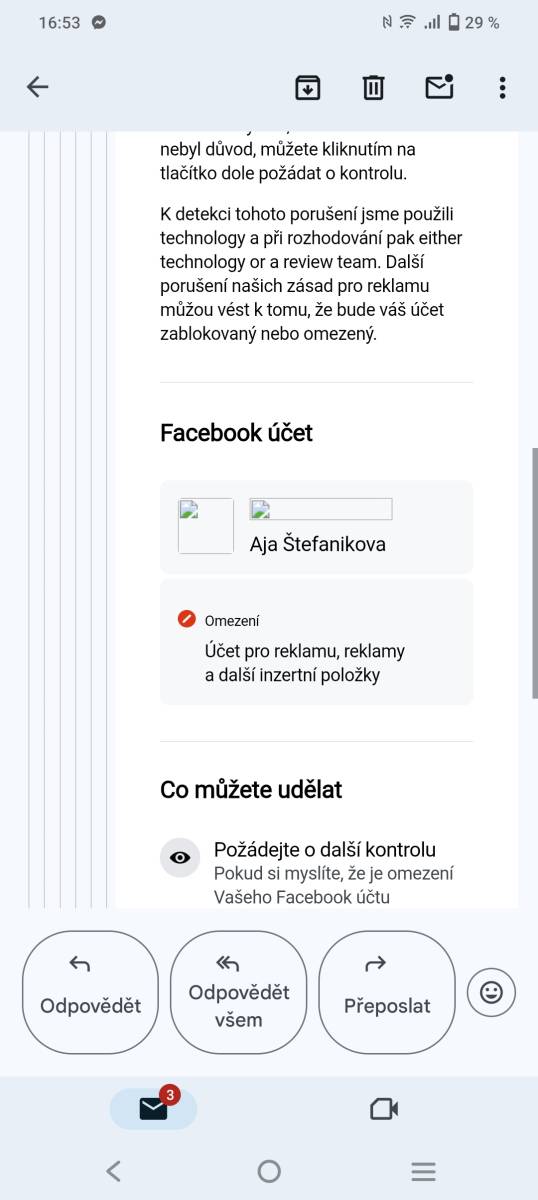The image size is (538, 1200).
Task: Switch to the Meet video tab
Action: (x=384, y=1108)
